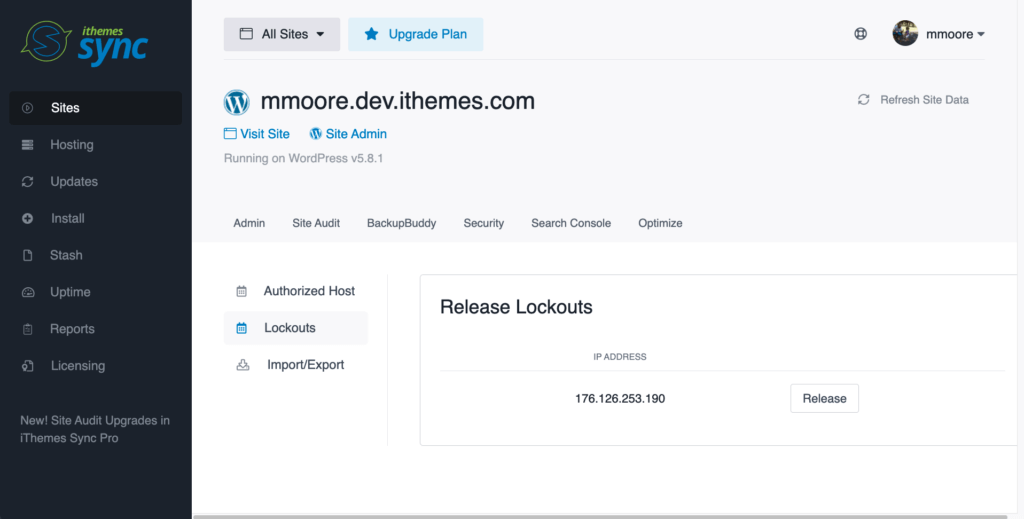The width and height of the screenshot is (1024, 519).
Task: Click the Running on WordPress v5.8.1 text
Action: [304, 159]
